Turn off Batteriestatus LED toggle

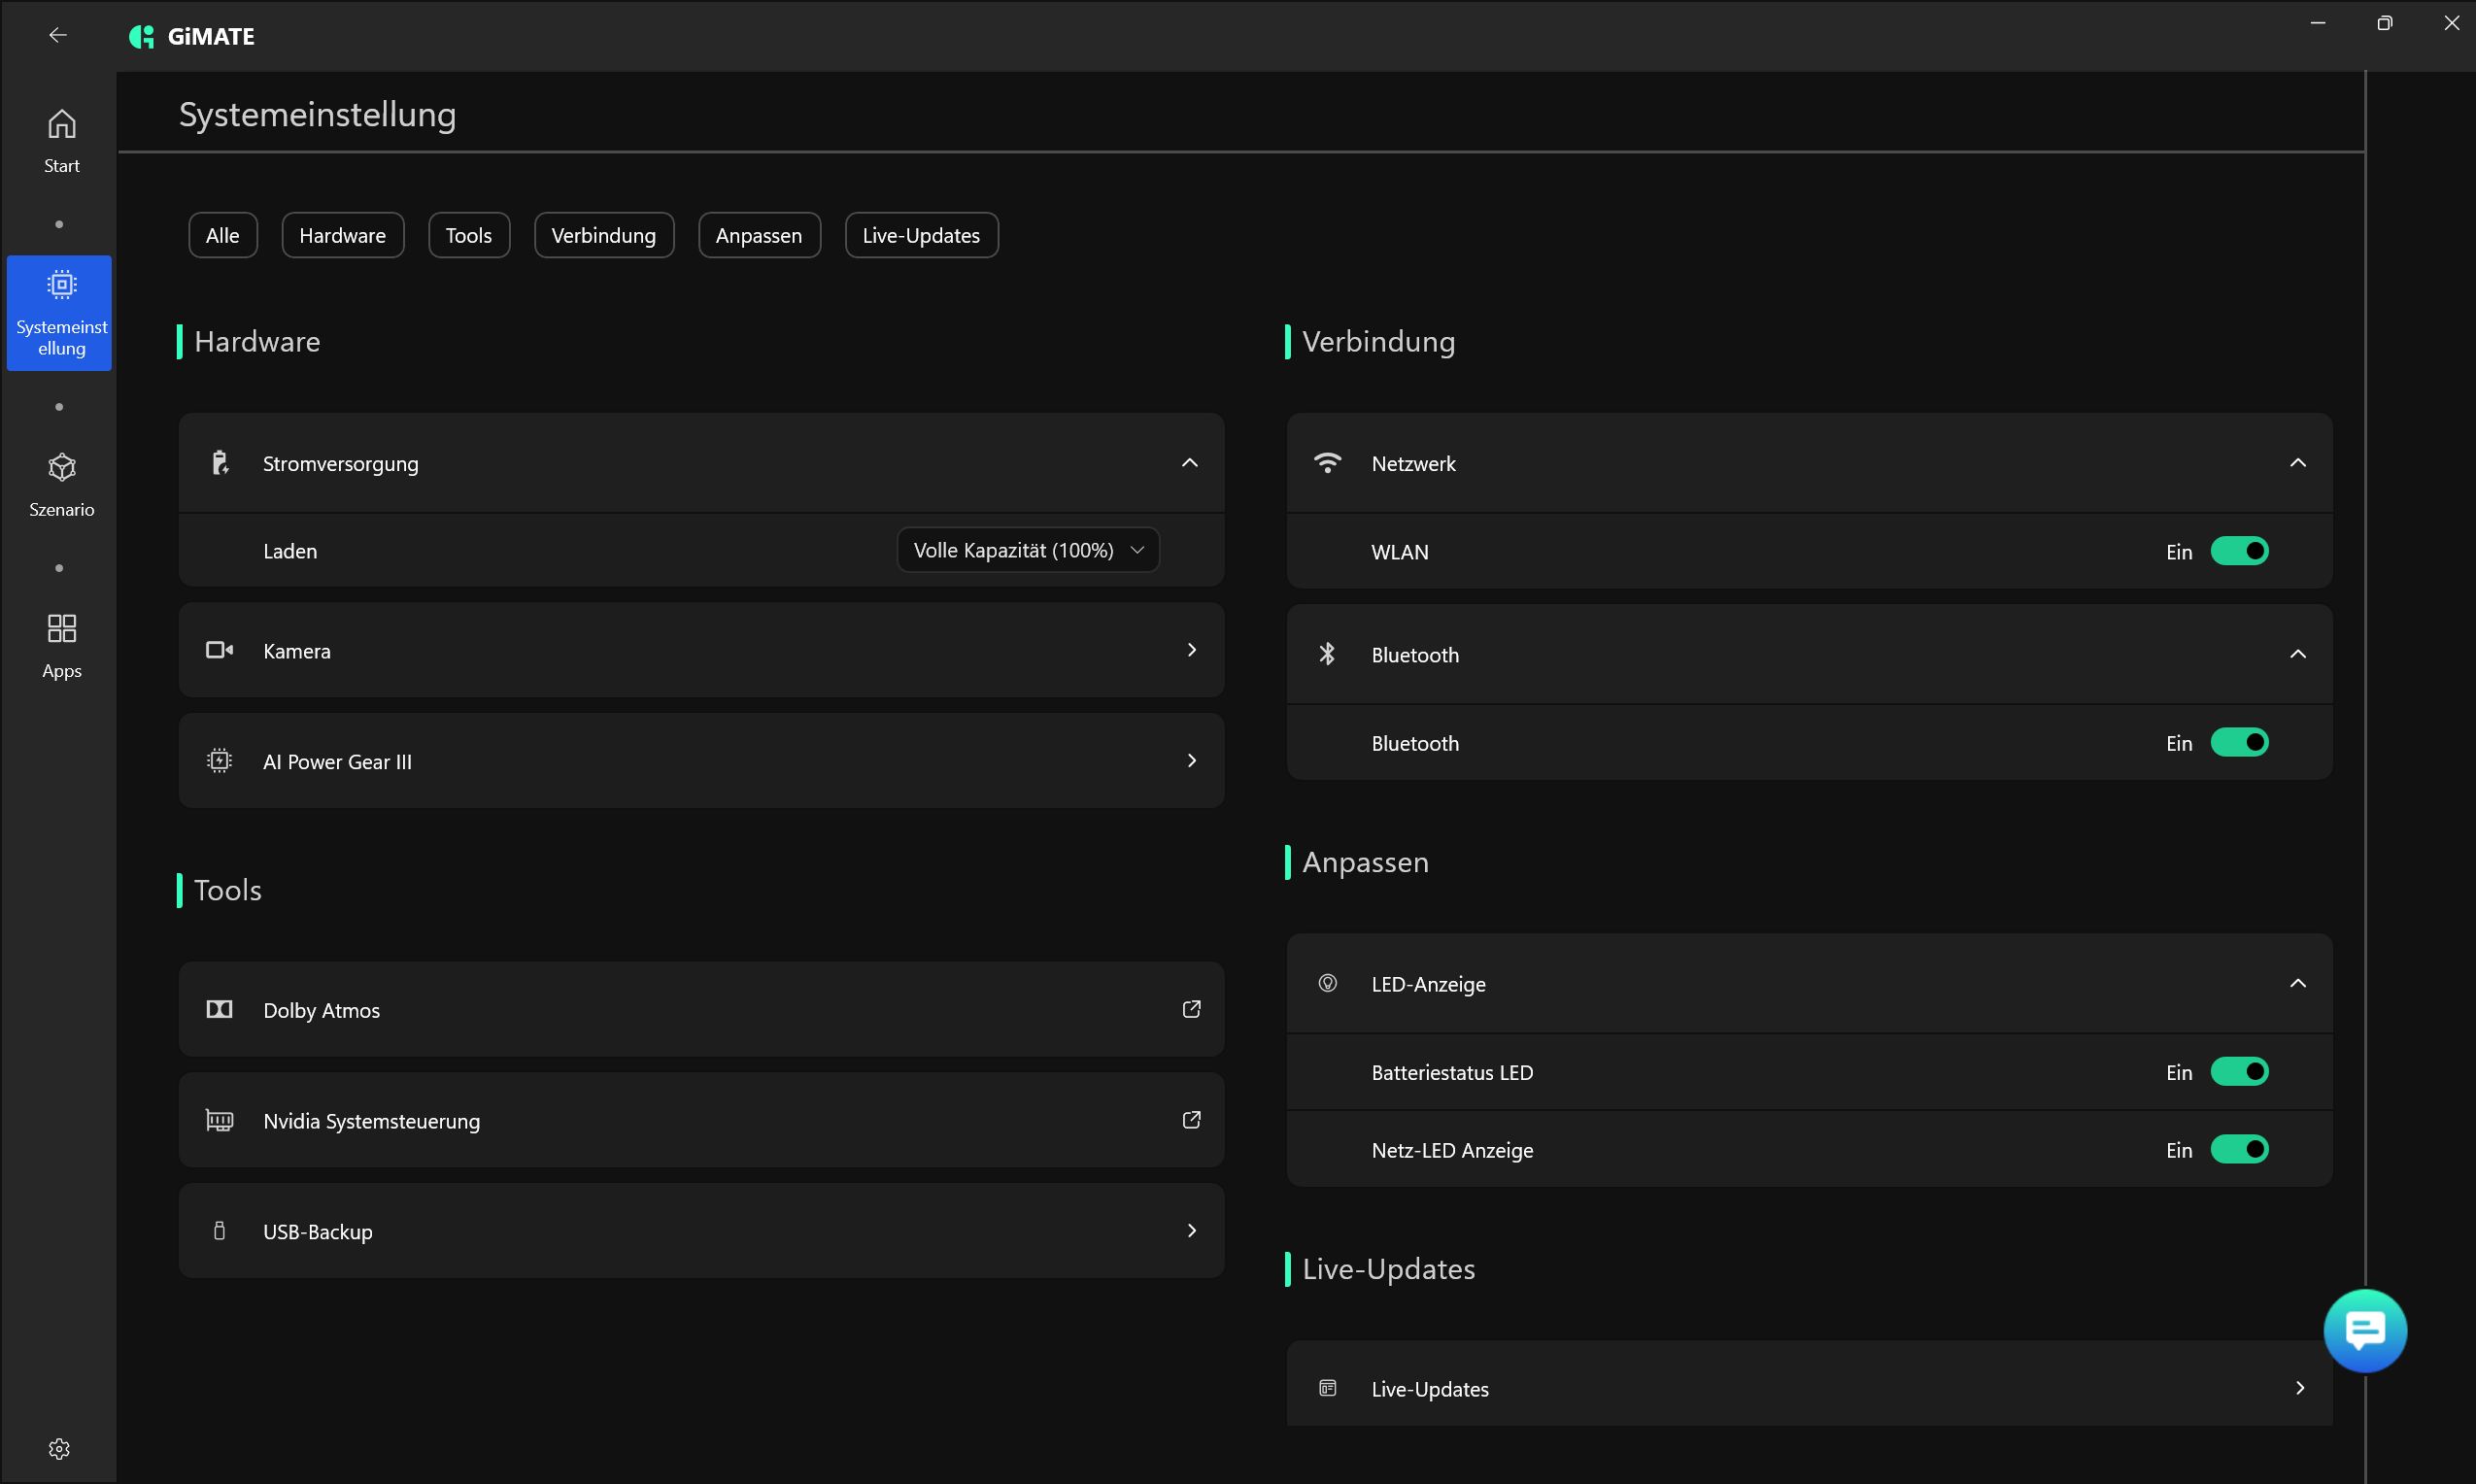point(2239,1072)
